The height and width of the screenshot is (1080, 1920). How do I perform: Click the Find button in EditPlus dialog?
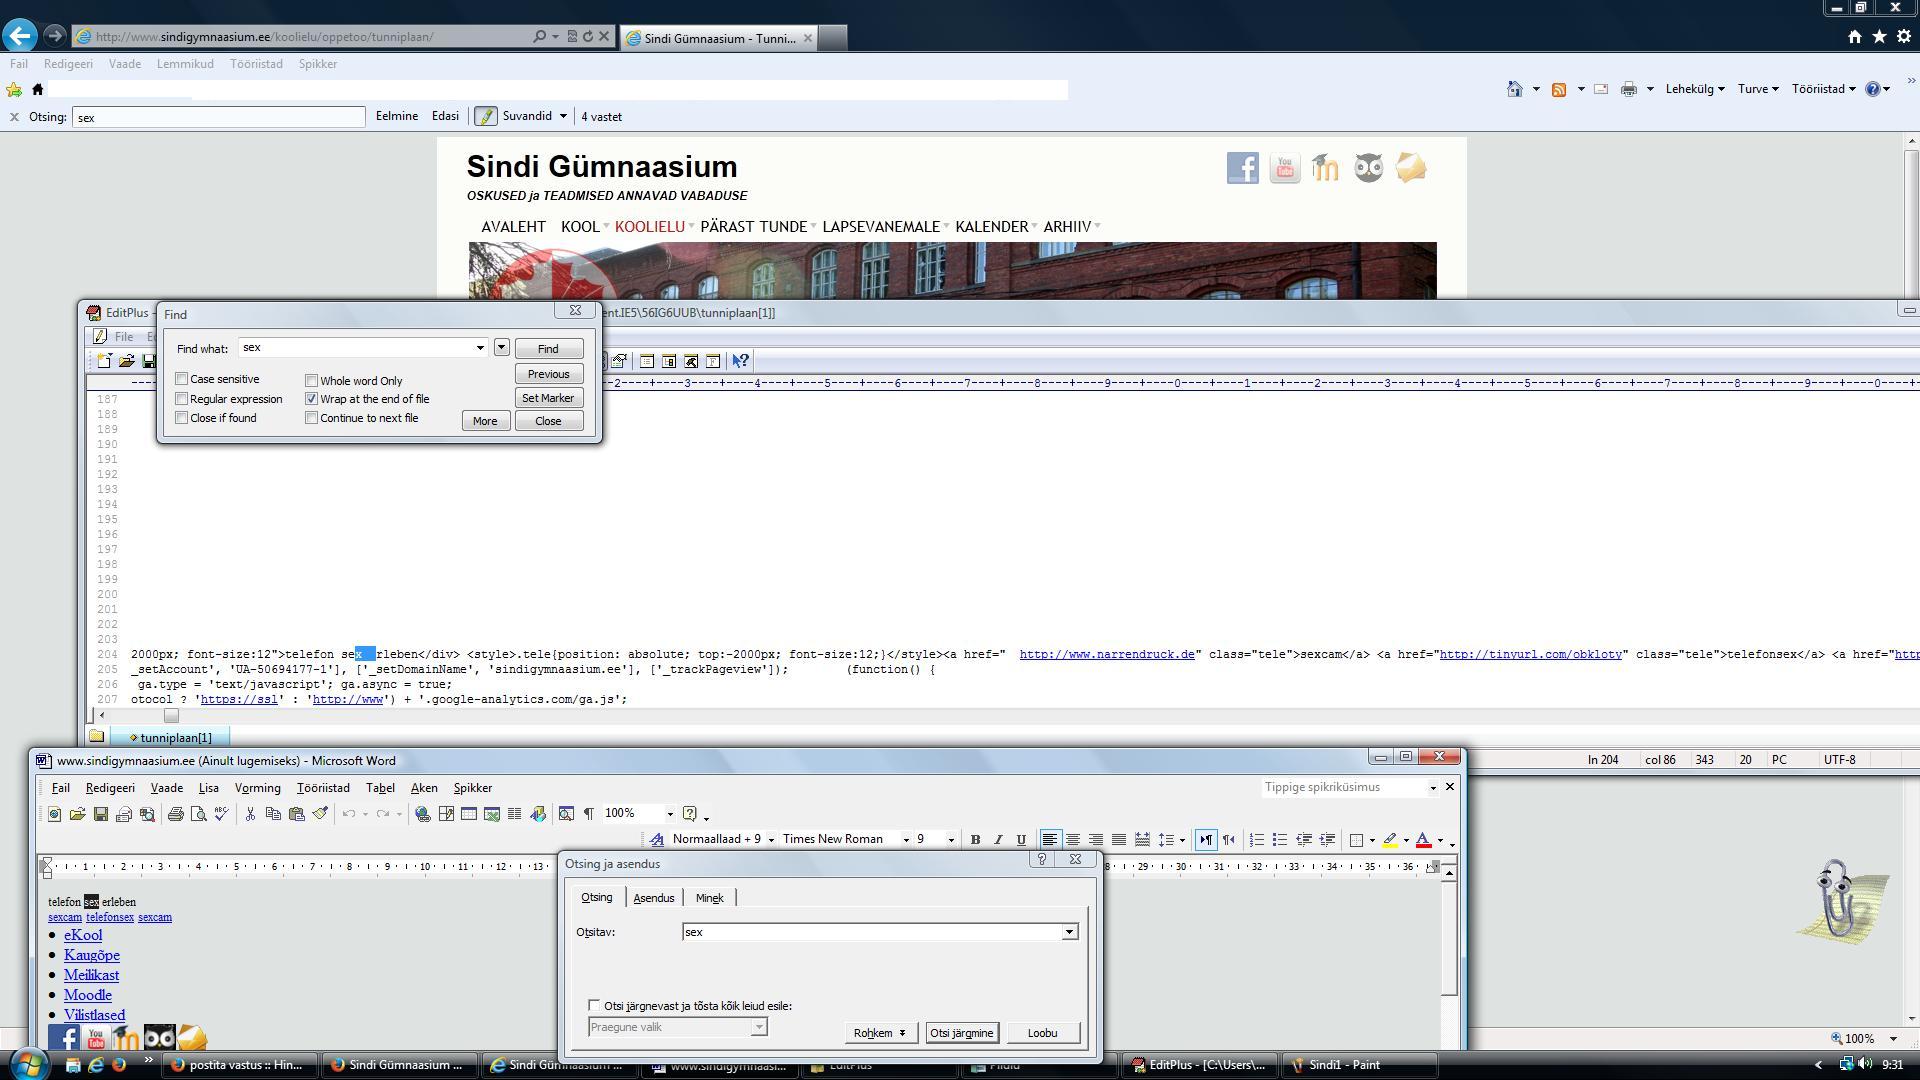click(548, 349)
